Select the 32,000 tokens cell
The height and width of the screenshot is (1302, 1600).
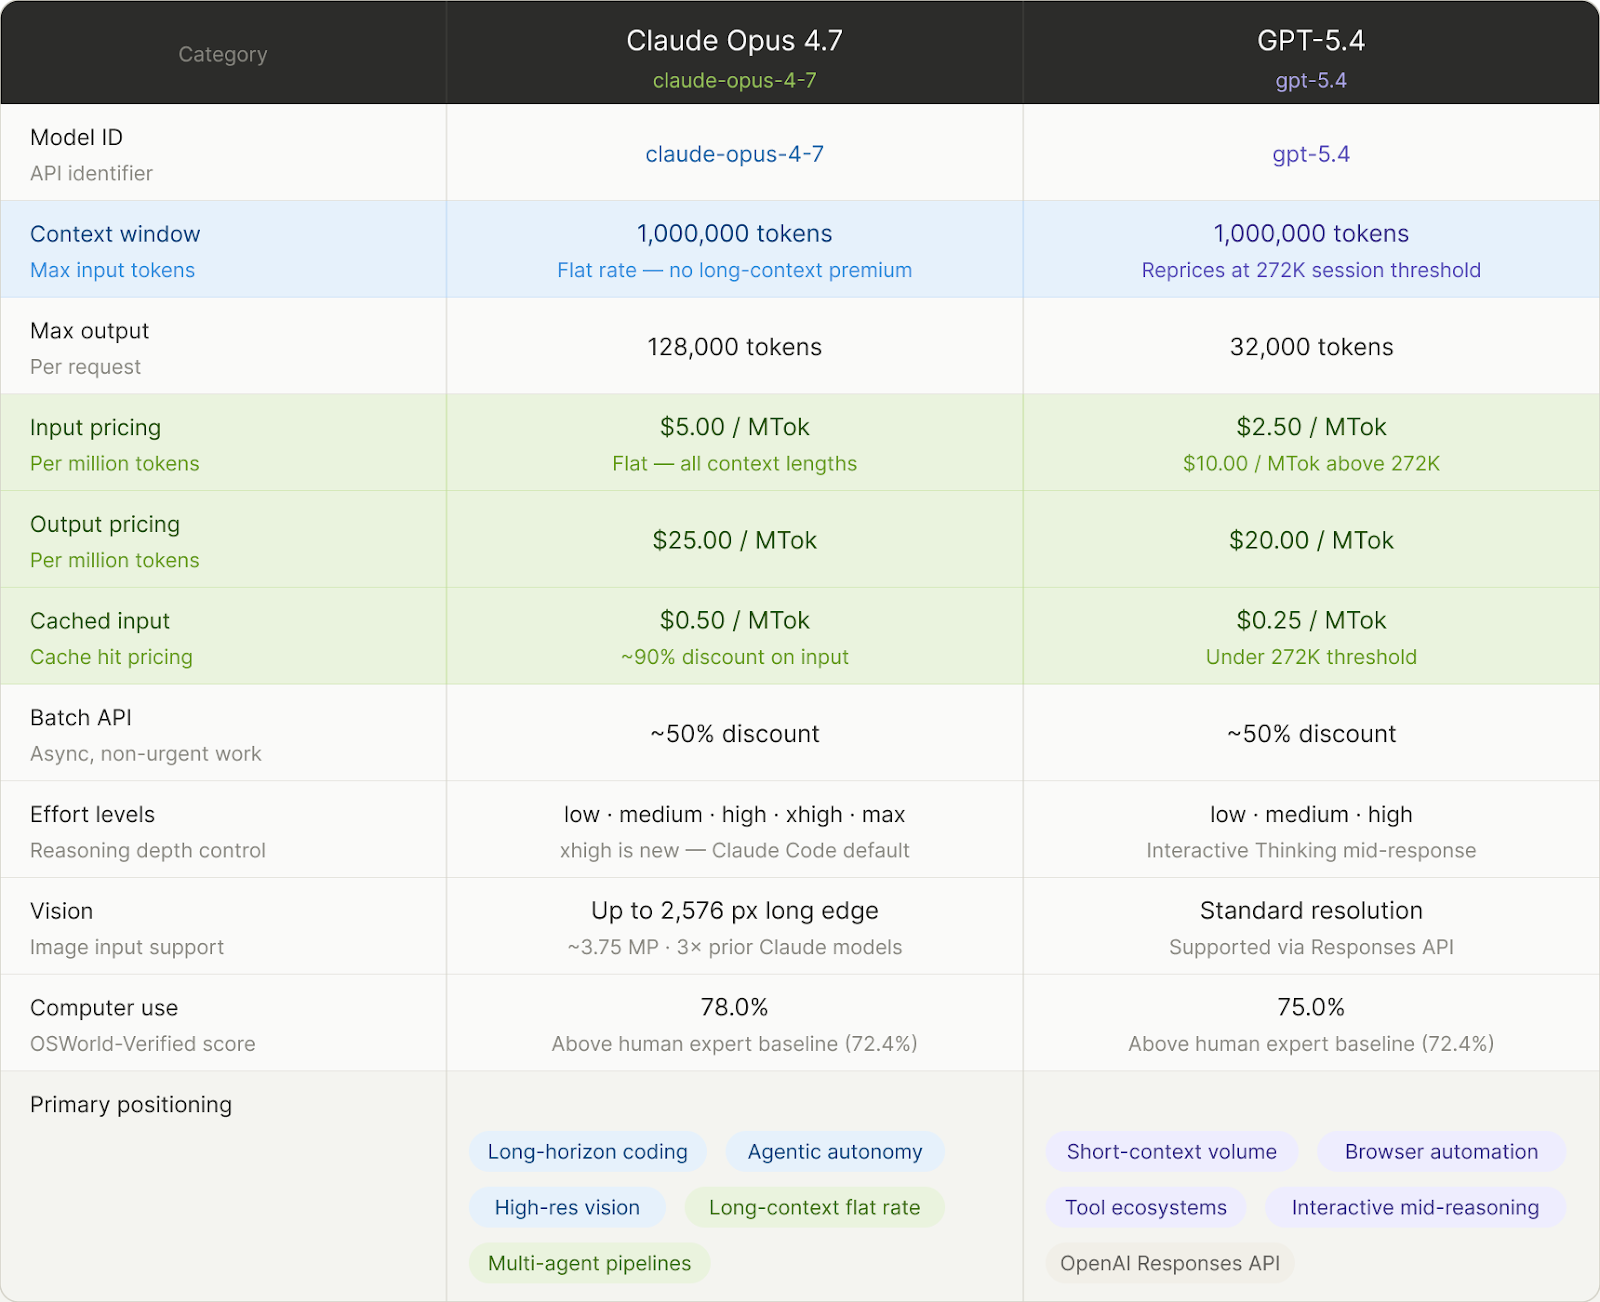pyautogui.click(x=1311, y=347)
